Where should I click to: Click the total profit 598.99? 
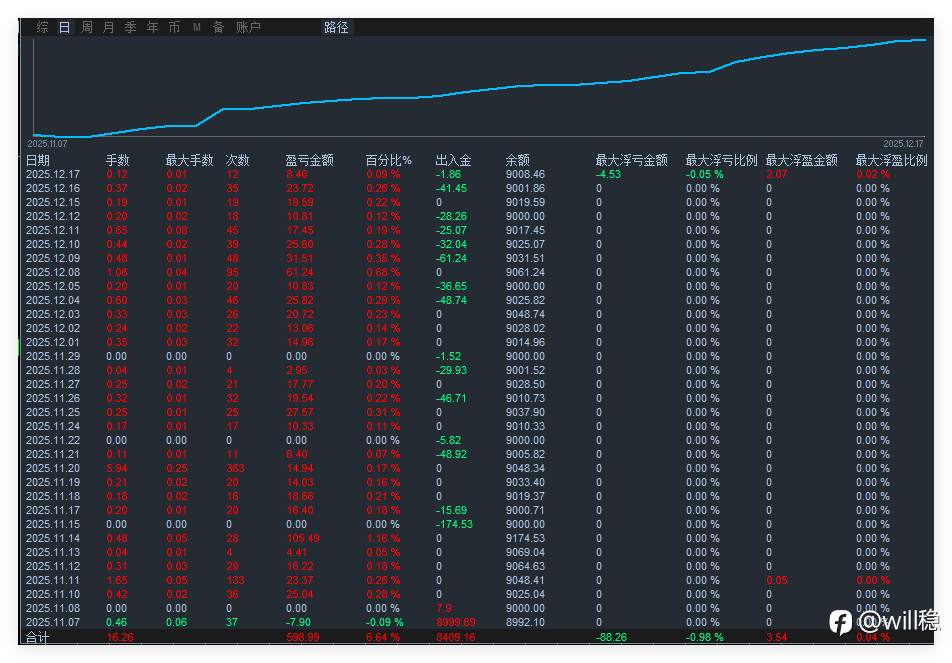click(303, 637)
